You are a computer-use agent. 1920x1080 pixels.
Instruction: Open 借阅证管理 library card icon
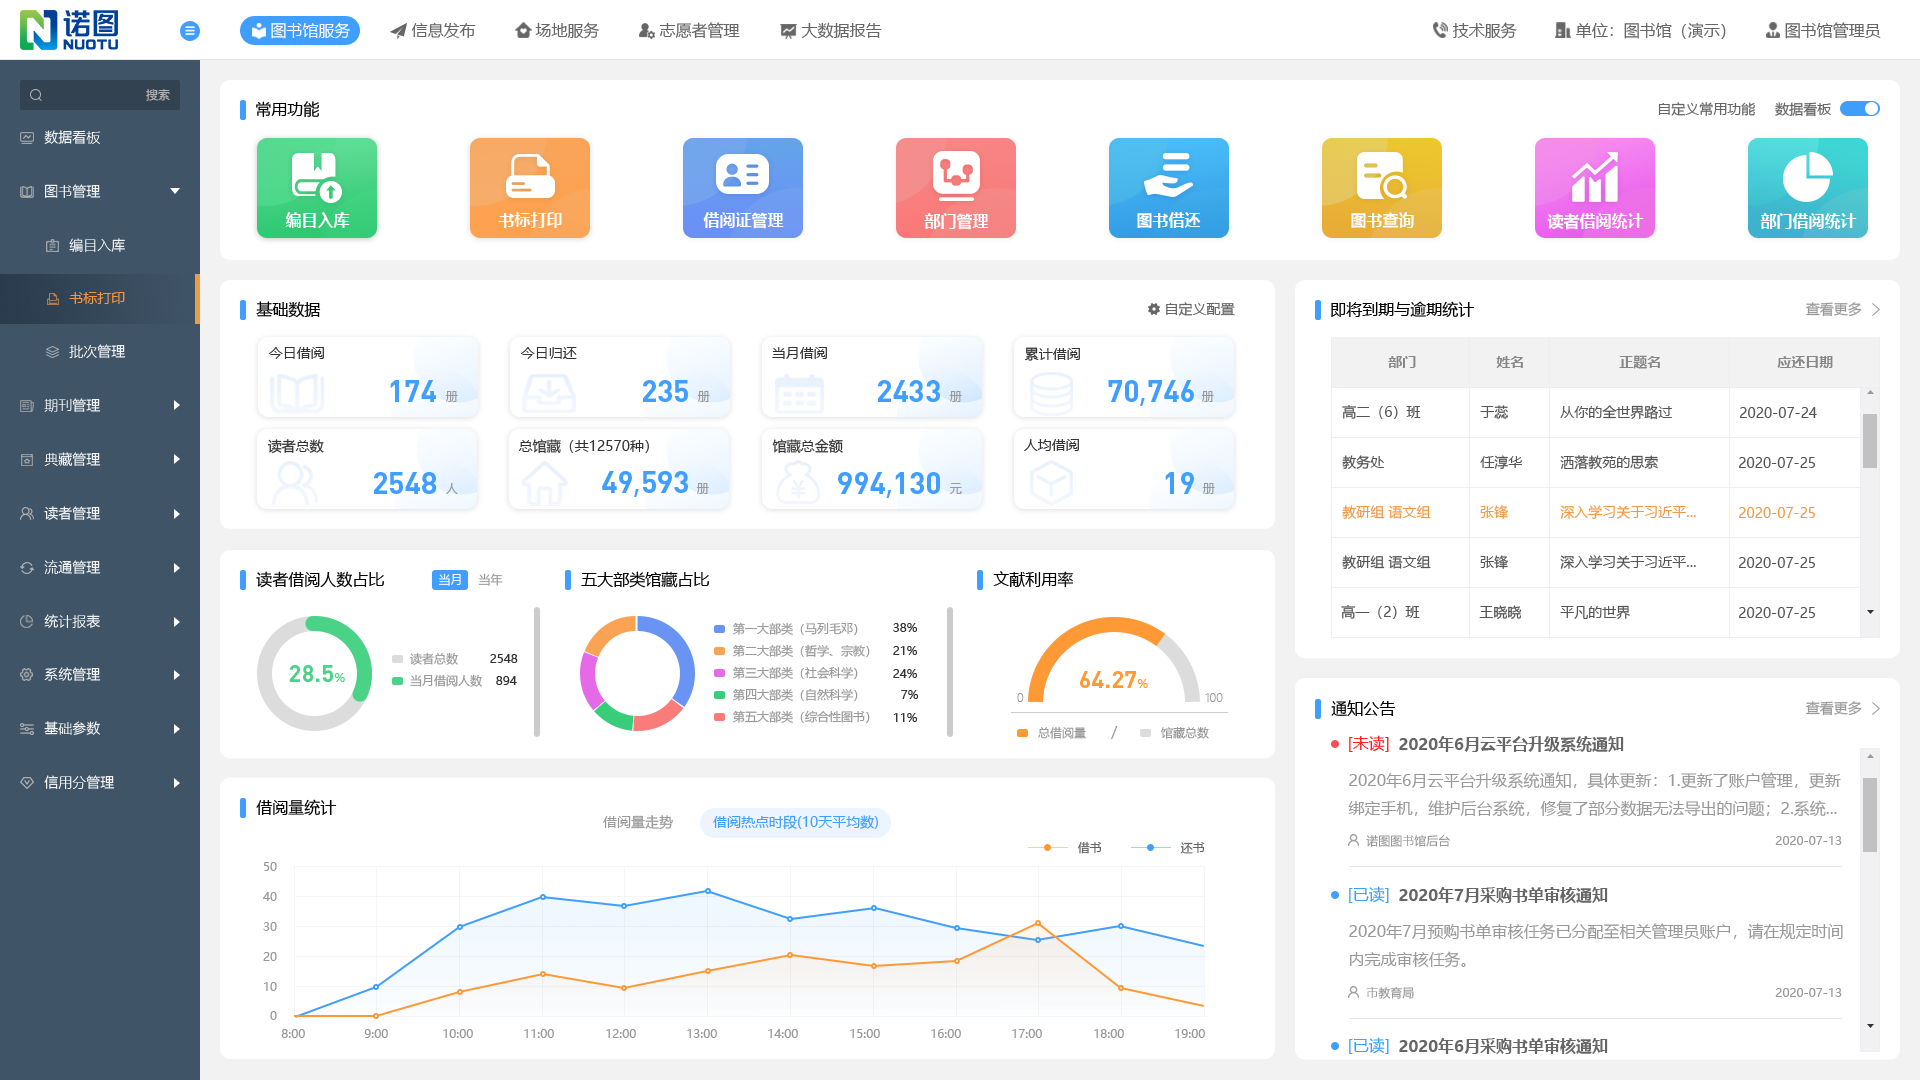[743, 188]
